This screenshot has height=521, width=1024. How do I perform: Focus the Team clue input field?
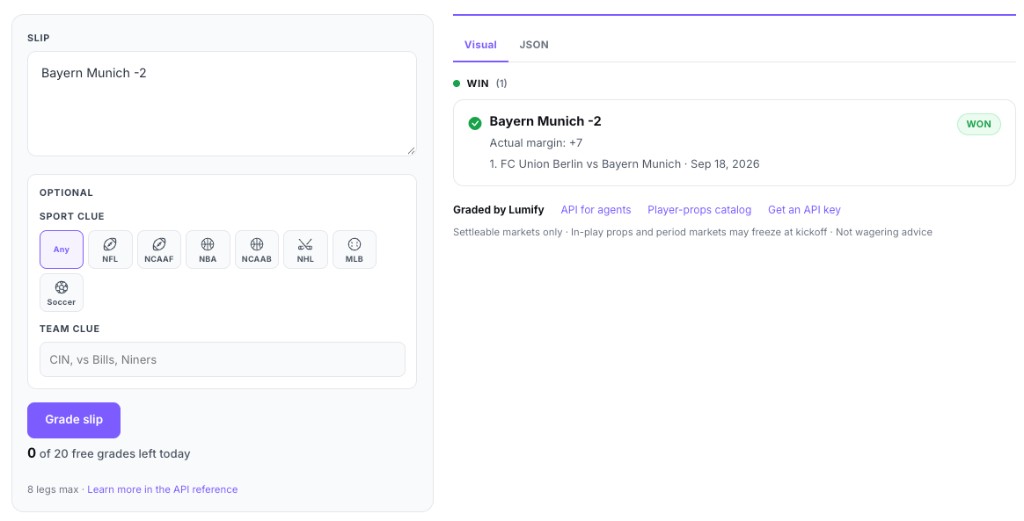(222, 360)
